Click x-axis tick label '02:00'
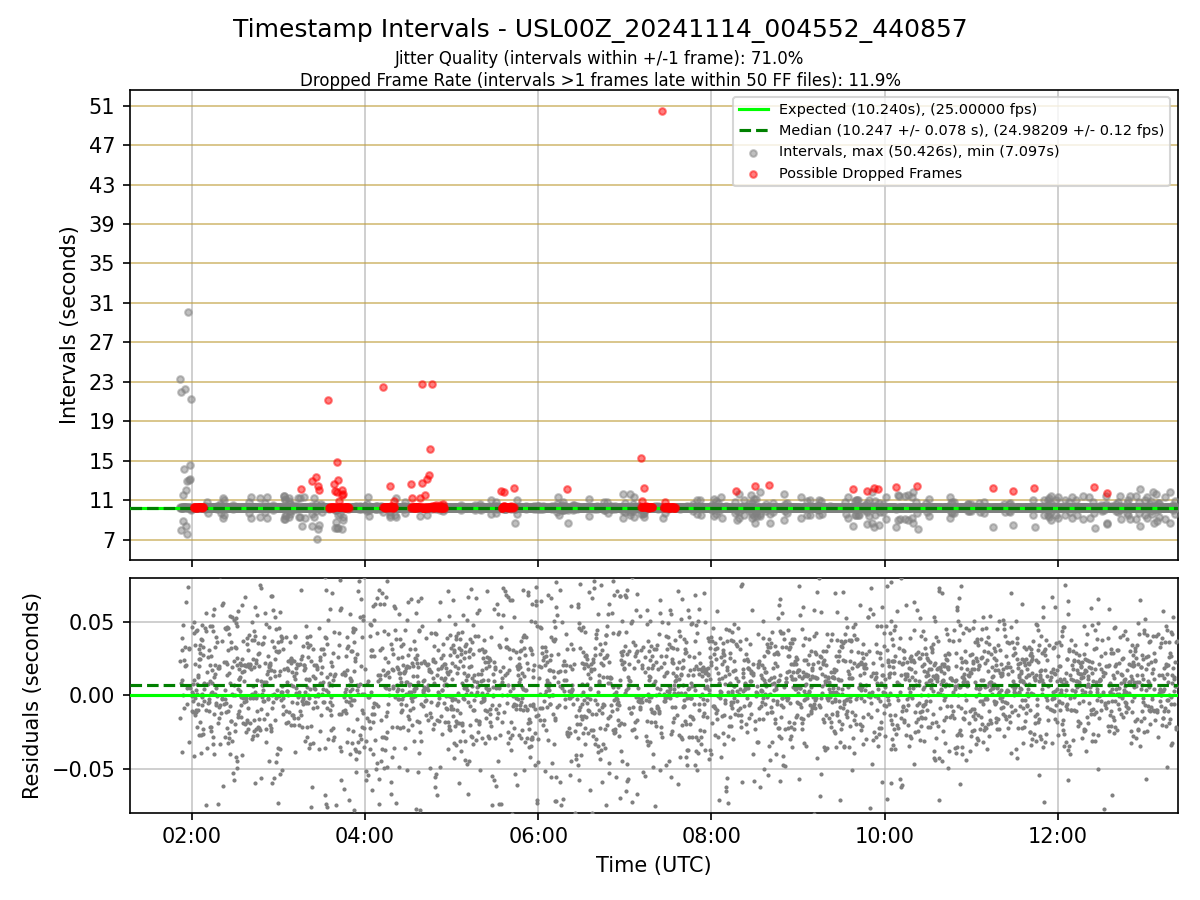 click(x=192, y=835)
